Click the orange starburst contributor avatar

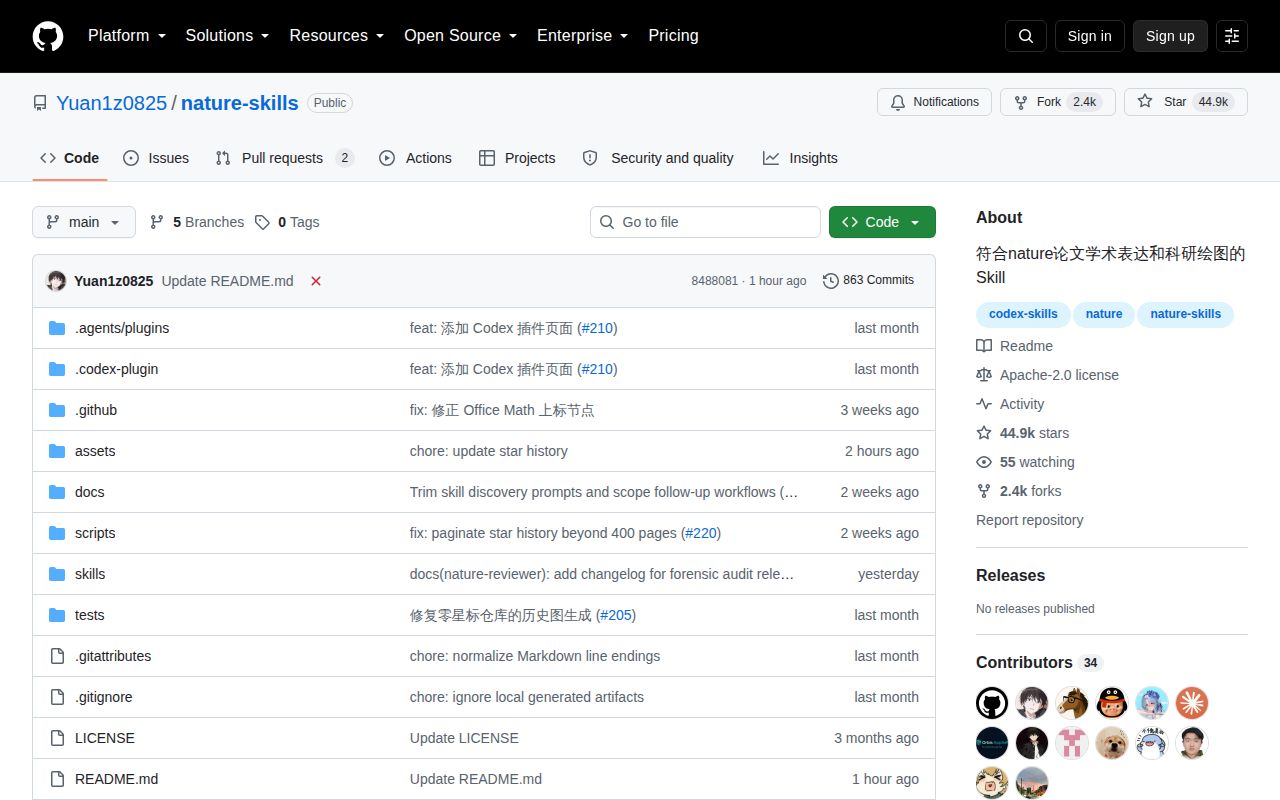1192,703
